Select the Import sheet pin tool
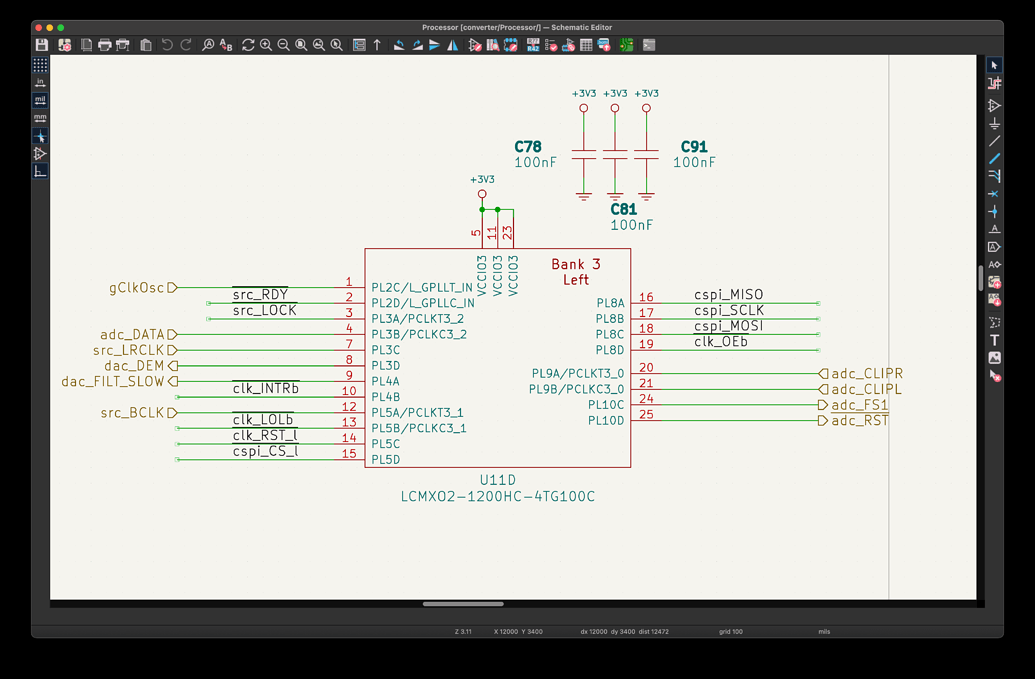The image size is (1035, 679). [994, 300]
